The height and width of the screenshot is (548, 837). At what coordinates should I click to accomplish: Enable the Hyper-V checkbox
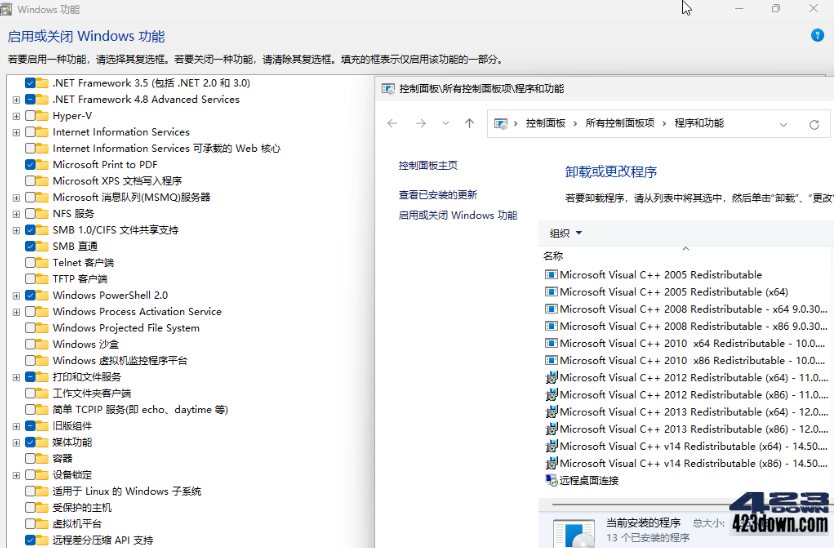[x=30, y=115]
